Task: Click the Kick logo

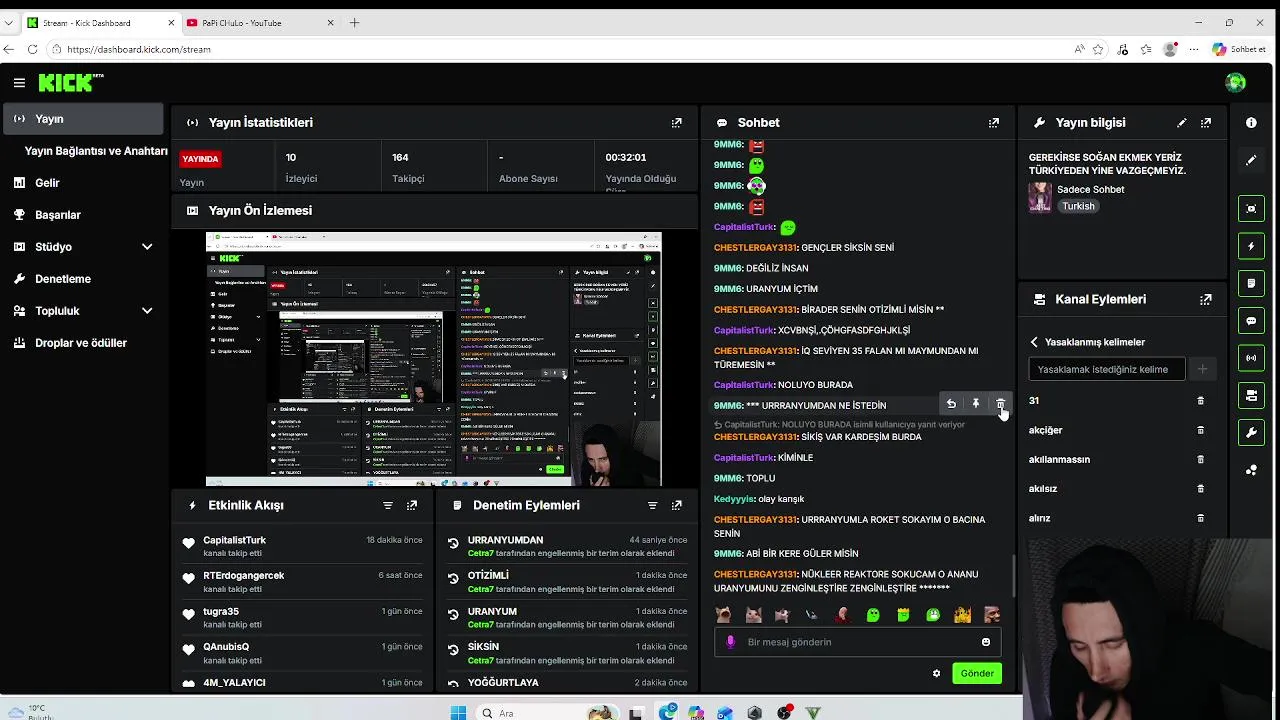Action: pos(70,83)
